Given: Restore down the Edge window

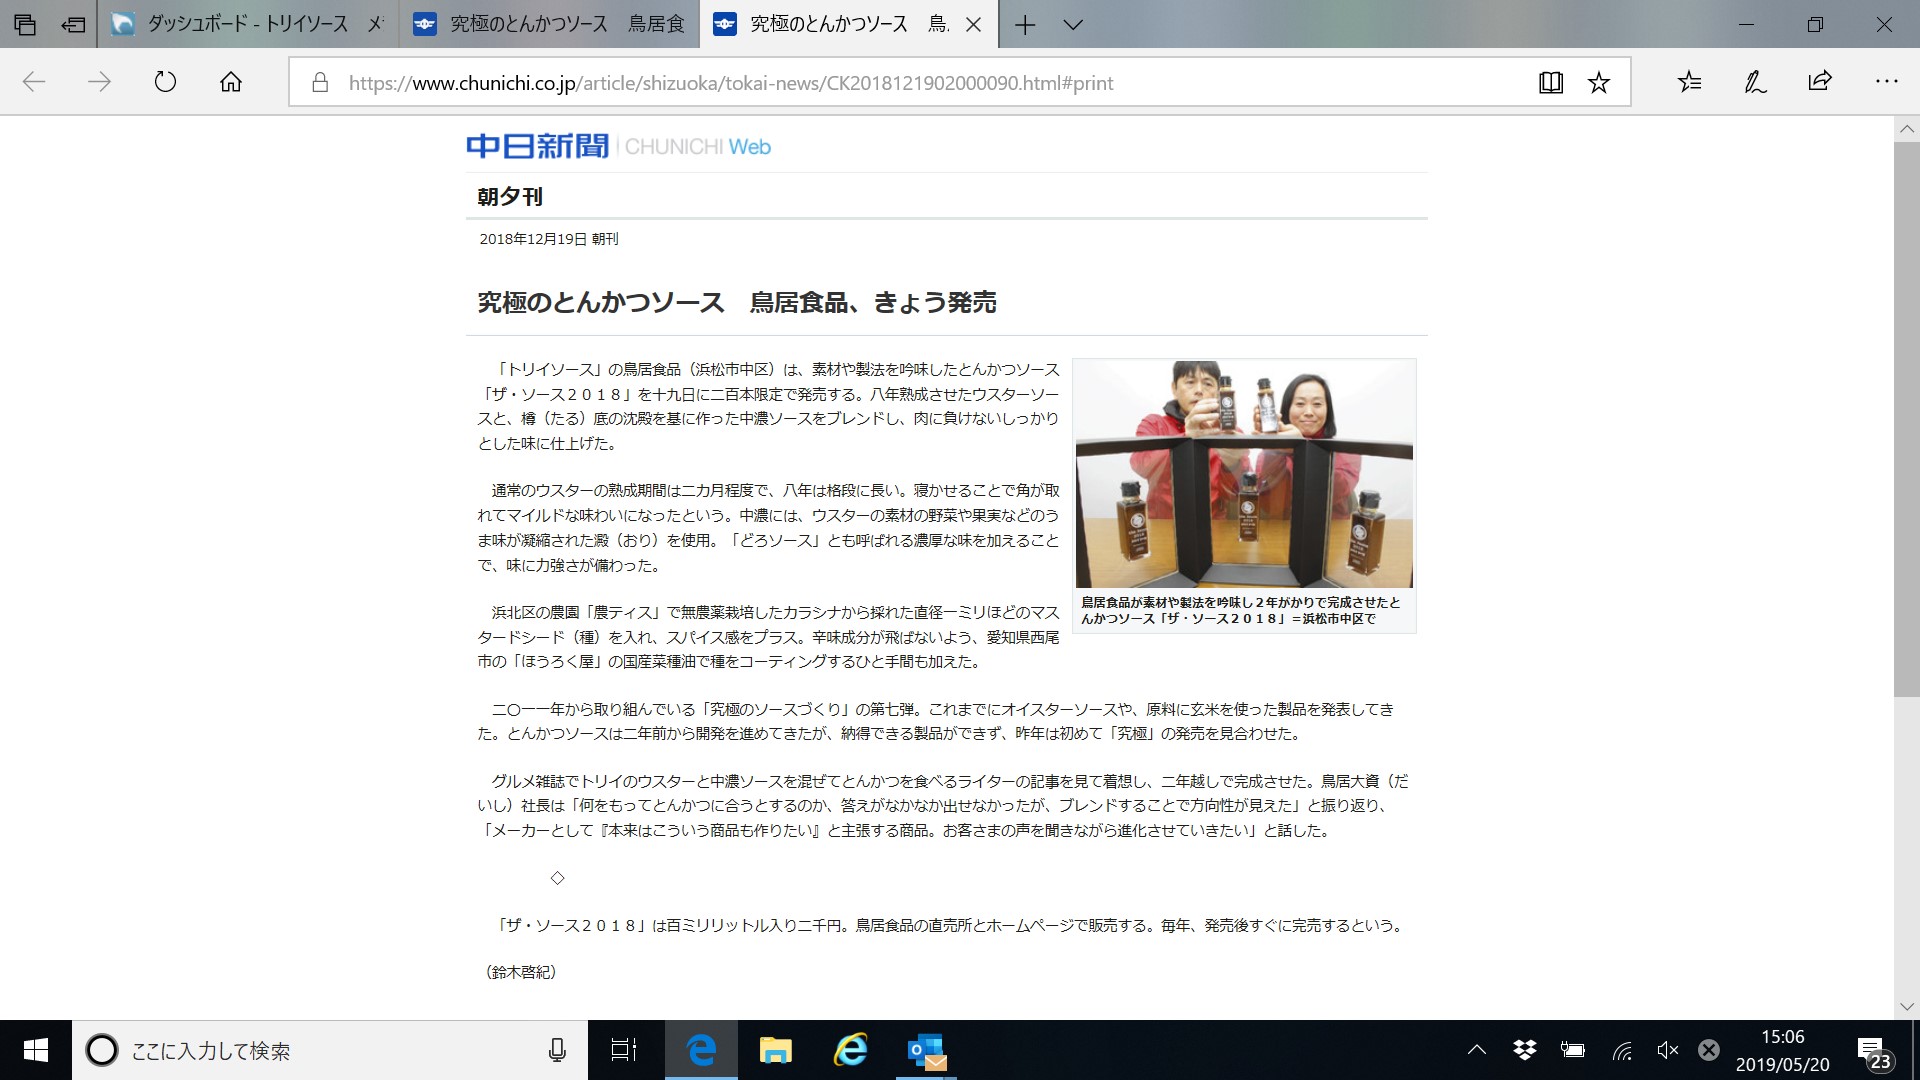Looking at the screenshot, I should point(1815,24).
